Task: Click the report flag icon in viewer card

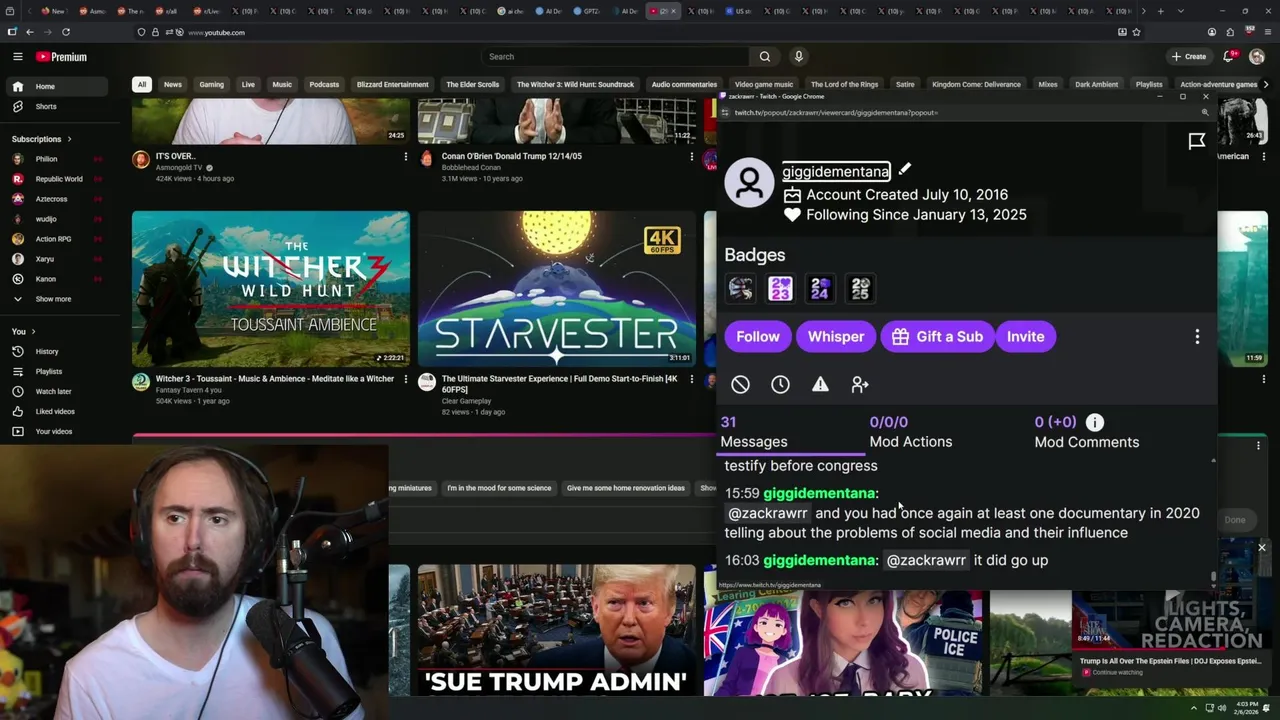Action: (1196, 142)
